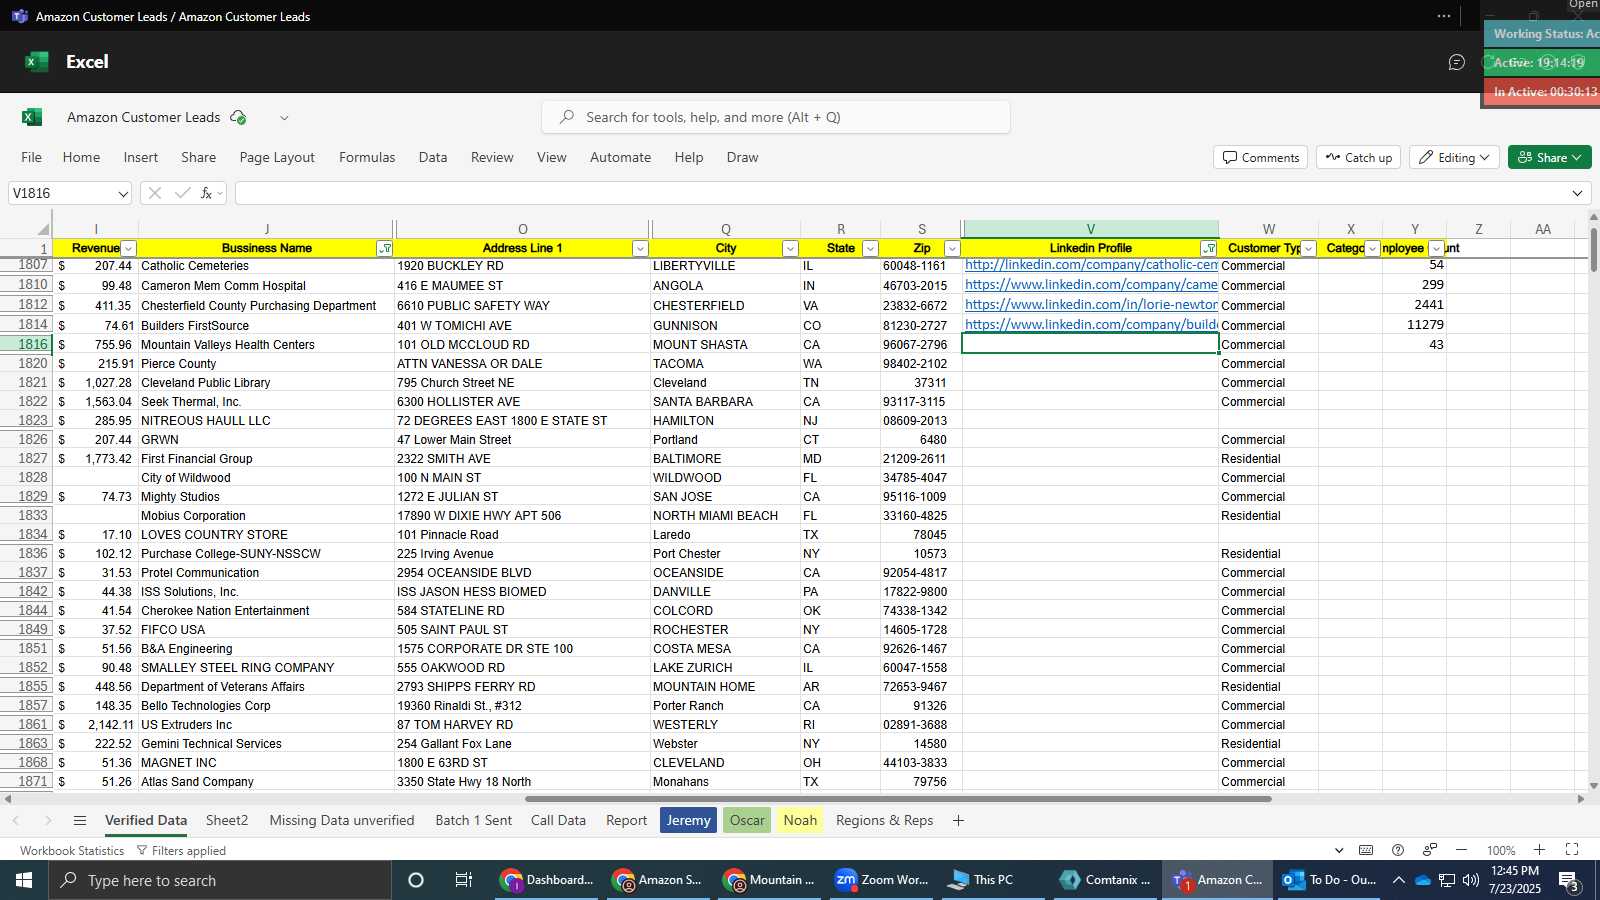Click the horizontal scrollbar thumb
The width and height of the screenshot is (1600, 900).
[x=898, y=799]
